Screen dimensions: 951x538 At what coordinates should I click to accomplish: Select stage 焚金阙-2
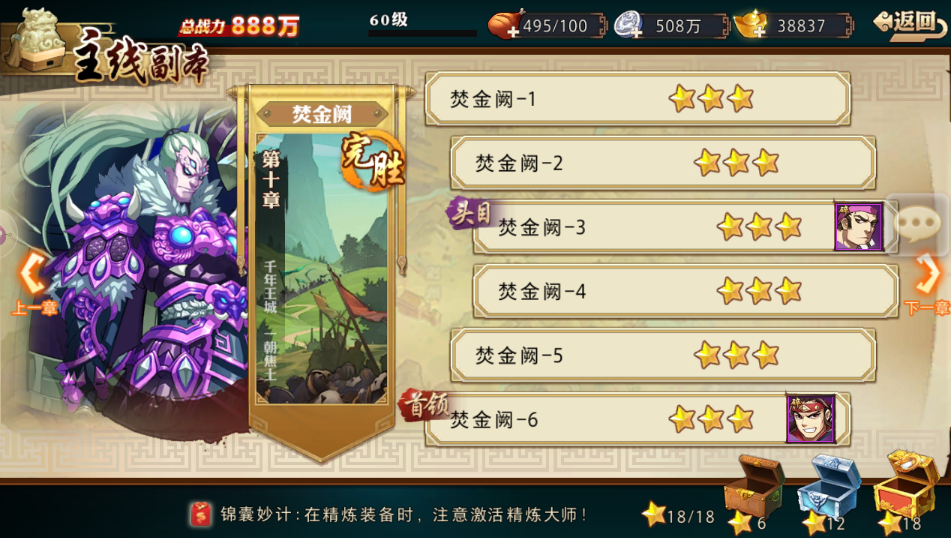[663, 163]
